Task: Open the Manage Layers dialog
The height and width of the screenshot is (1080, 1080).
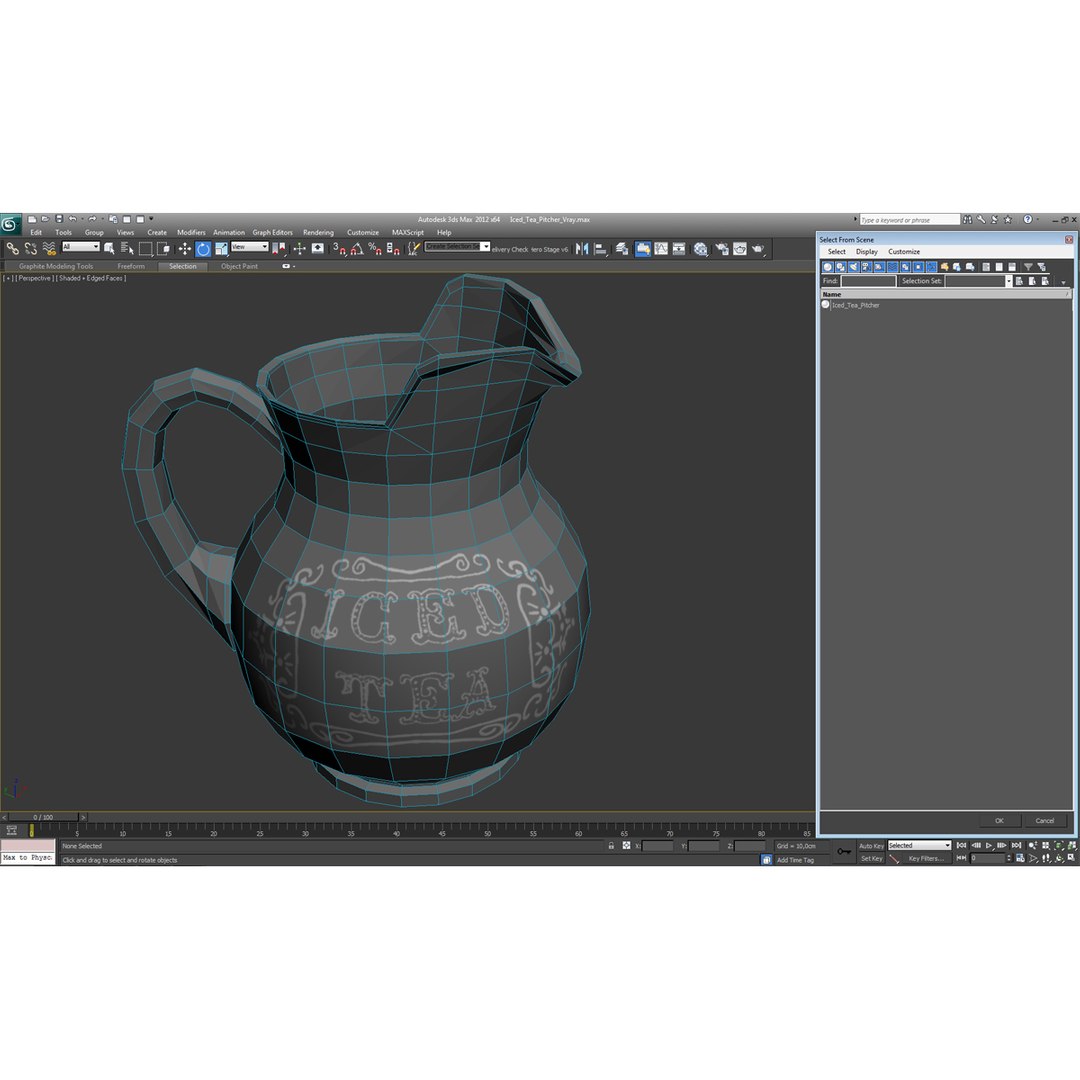Action: (622, 249)
